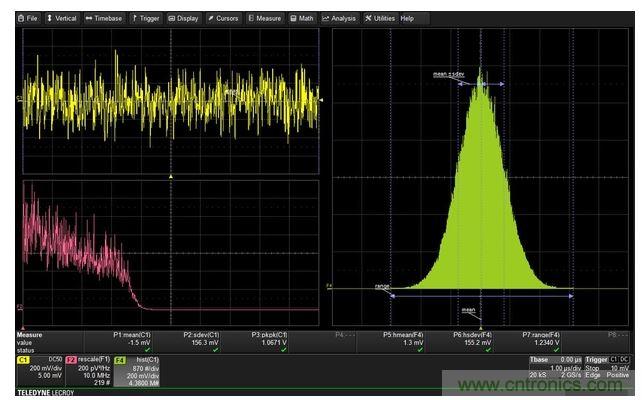
Task: Click the P3 pkpk(C1) status checkmark
Action: pos(283,349)
